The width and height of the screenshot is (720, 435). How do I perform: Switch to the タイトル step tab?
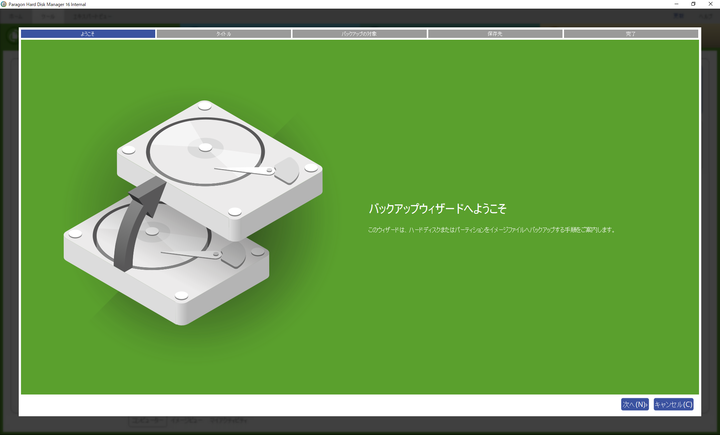click(x=224, y=33)
